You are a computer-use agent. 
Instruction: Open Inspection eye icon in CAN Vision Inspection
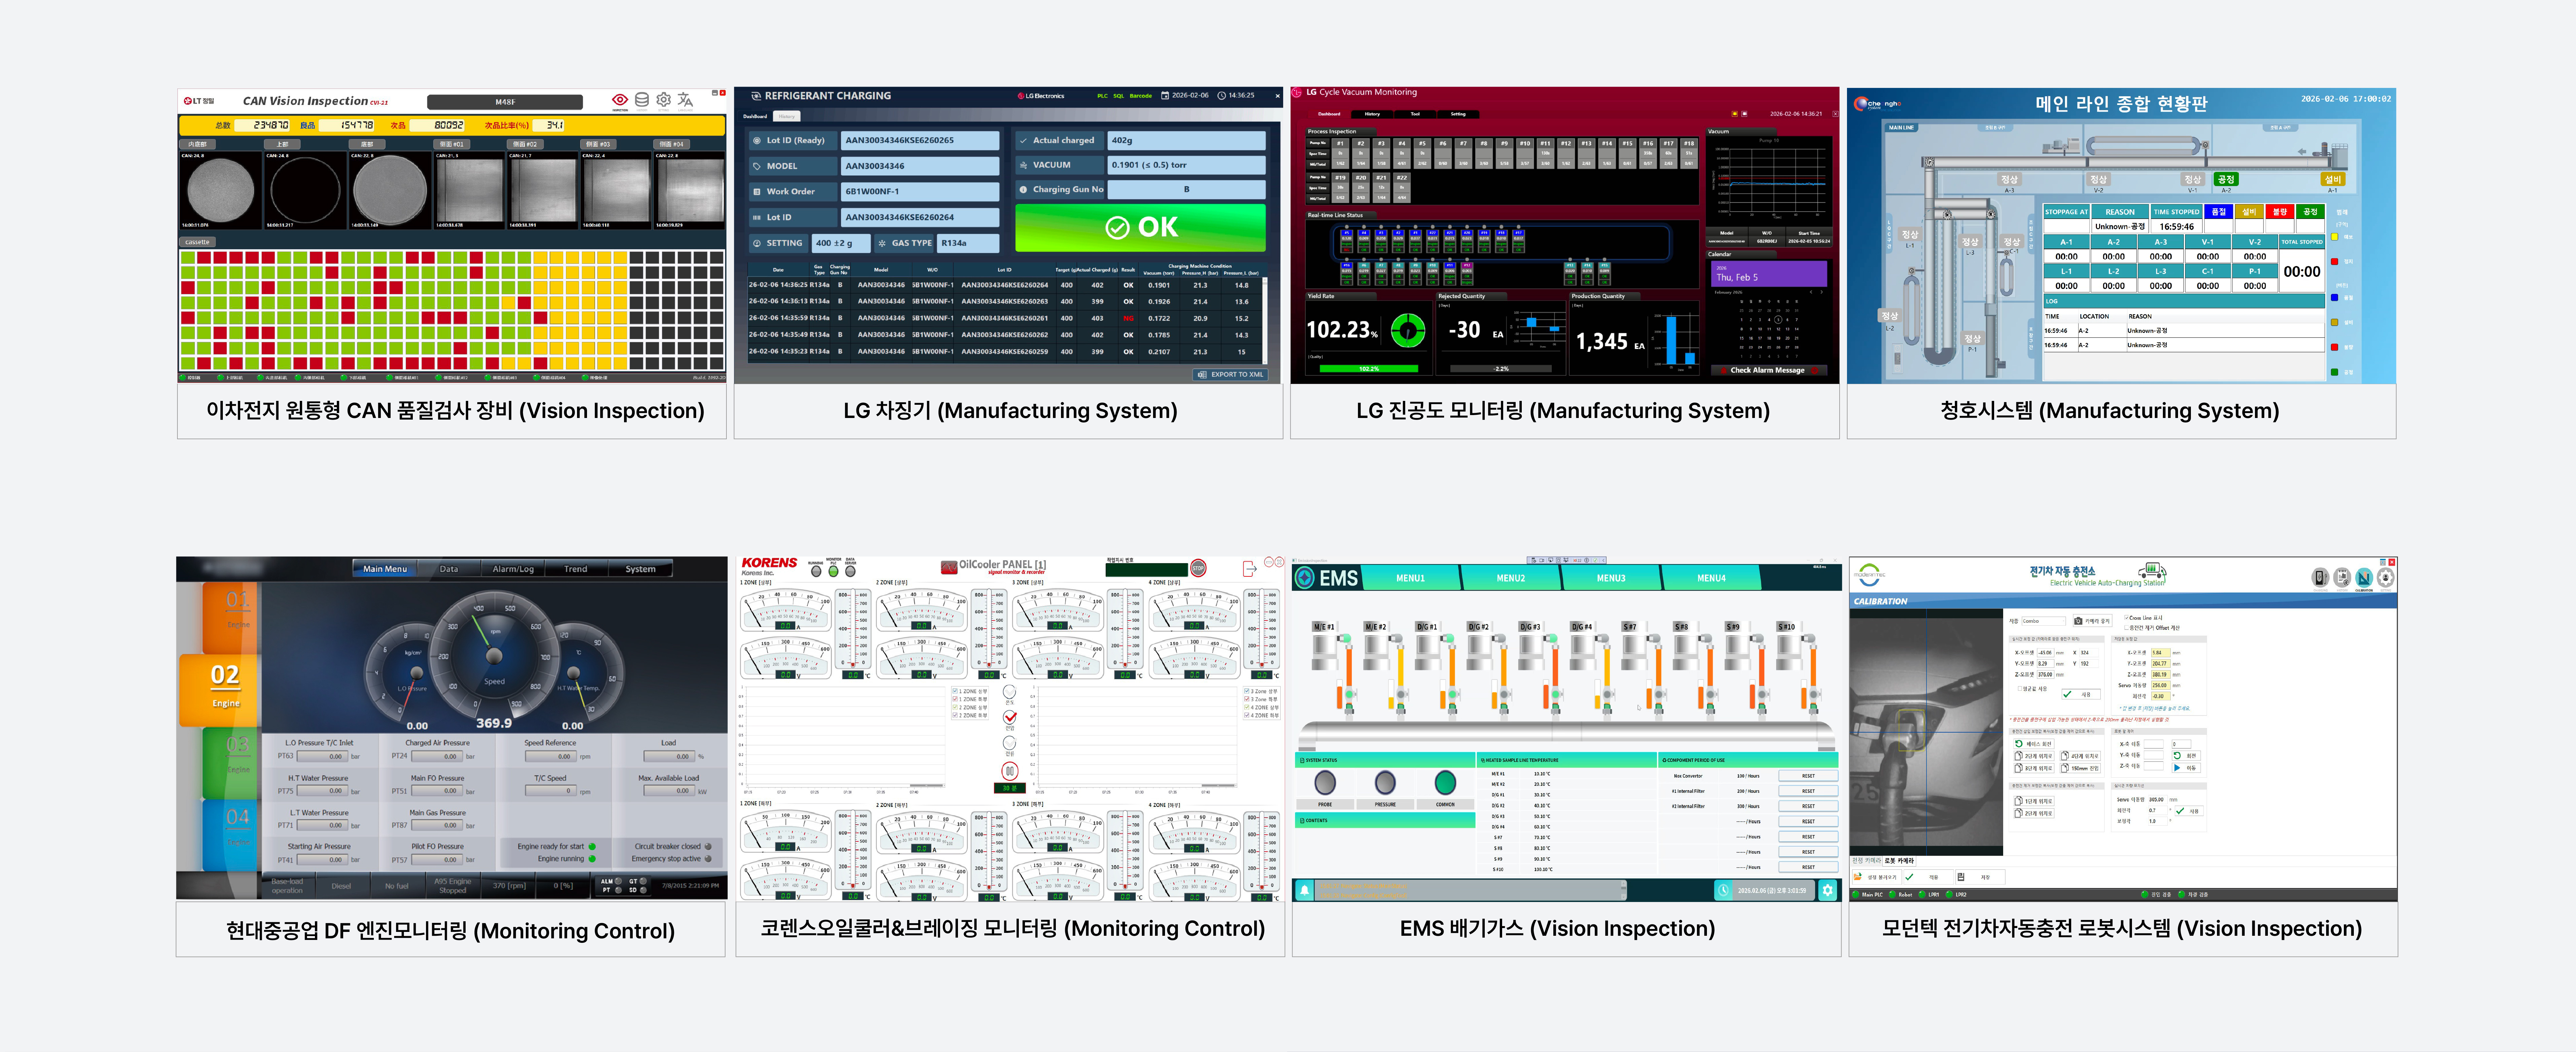tap(620, 100)
